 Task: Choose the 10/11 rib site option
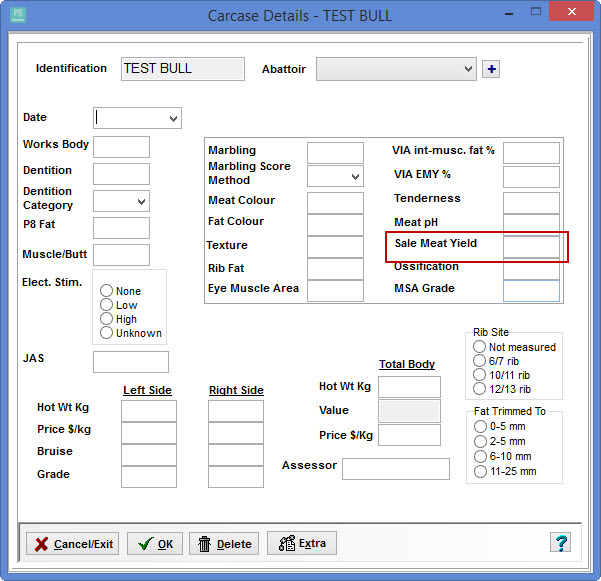pos(480,375)
